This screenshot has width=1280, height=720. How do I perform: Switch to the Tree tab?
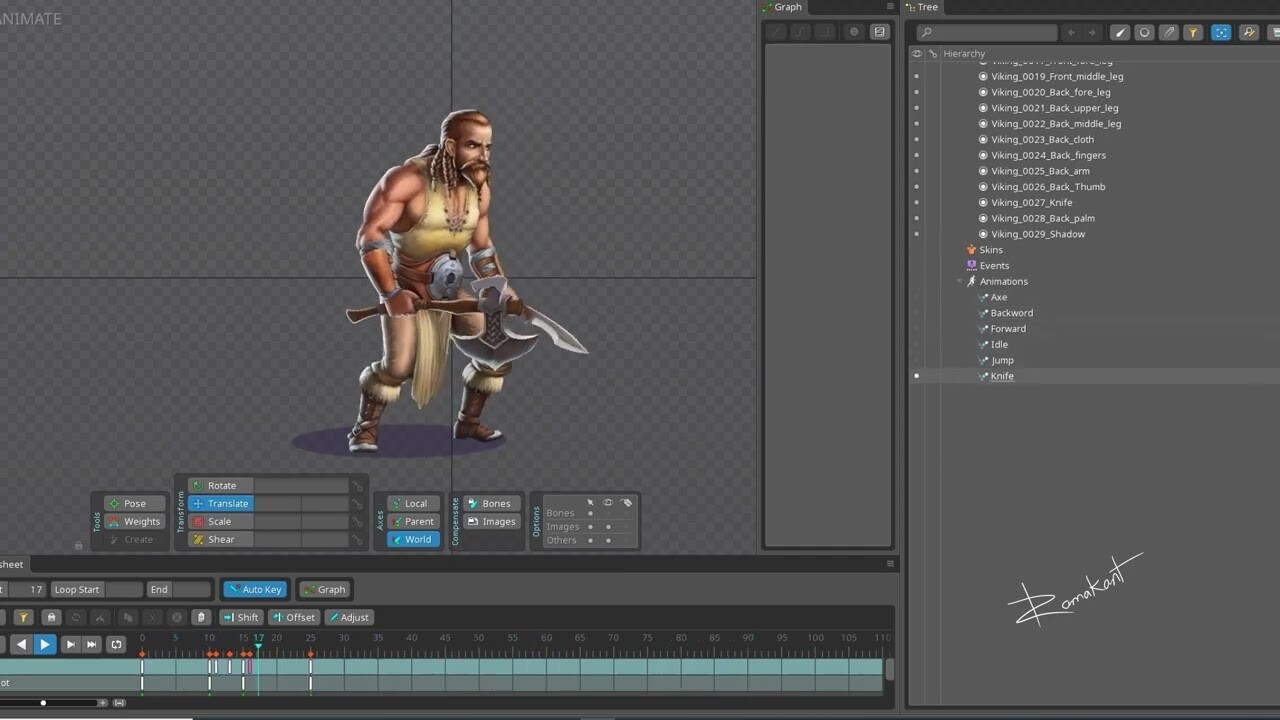point(926,7)
